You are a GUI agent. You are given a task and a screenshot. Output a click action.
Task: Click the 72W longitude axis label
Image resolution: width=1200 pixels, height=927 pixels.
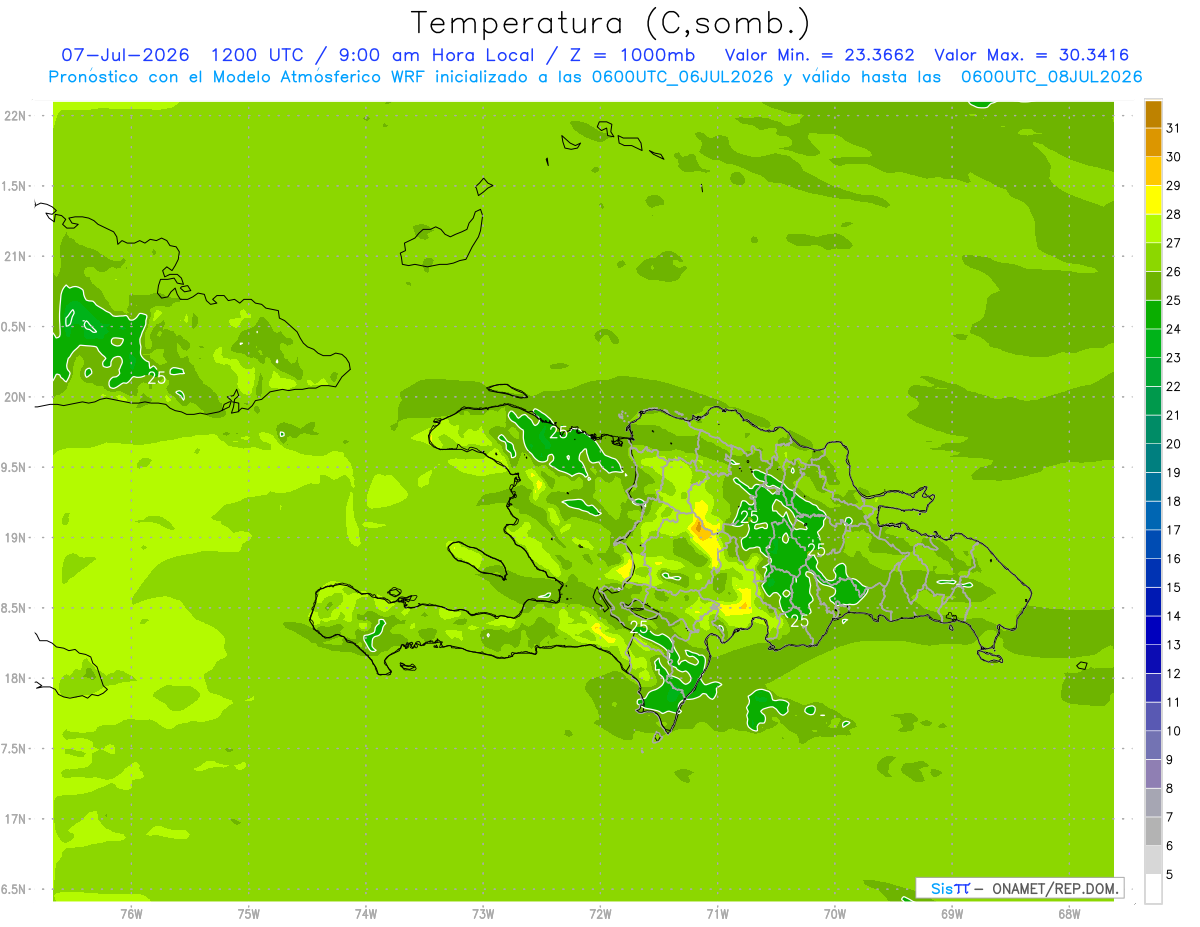[600, 913]
